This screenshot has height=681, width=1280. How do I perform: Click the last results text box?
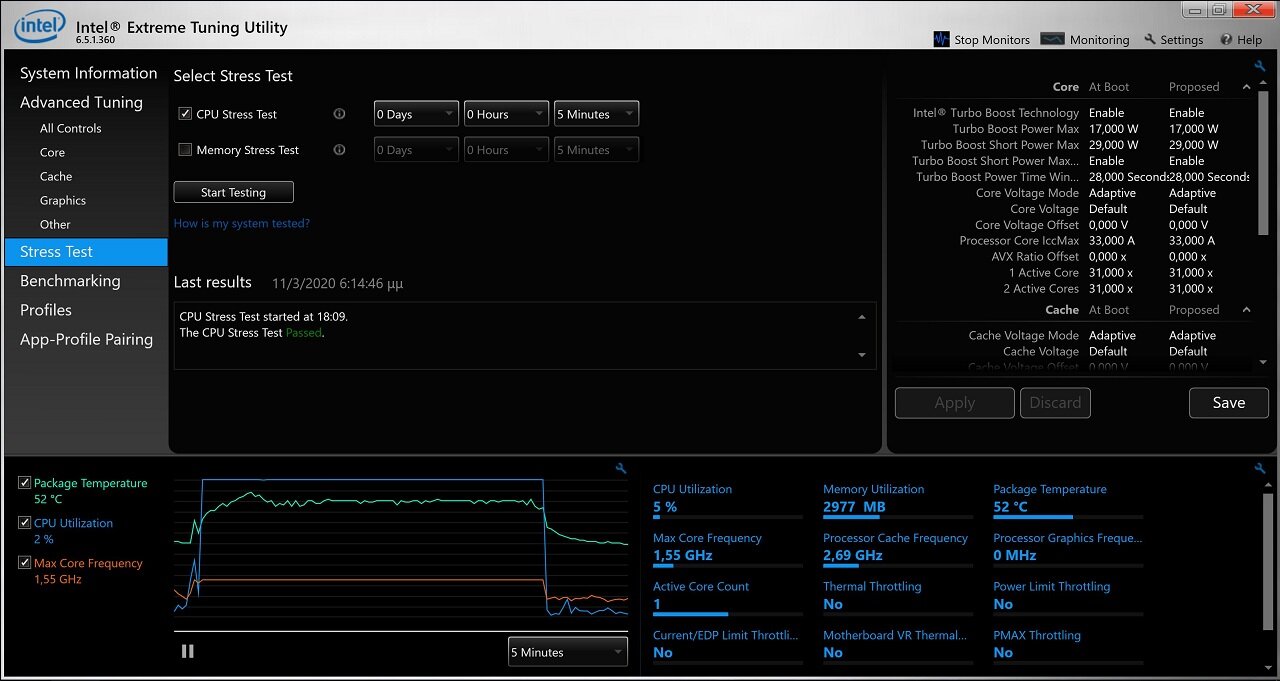[525, 336]
